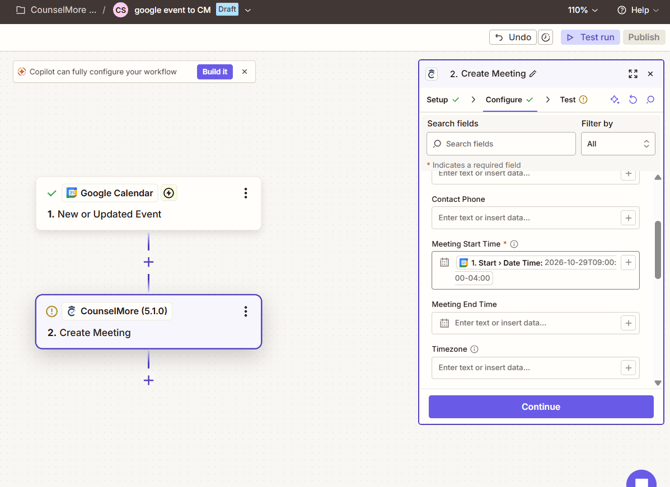Add a step after Create Meeting

pos(149,380)
